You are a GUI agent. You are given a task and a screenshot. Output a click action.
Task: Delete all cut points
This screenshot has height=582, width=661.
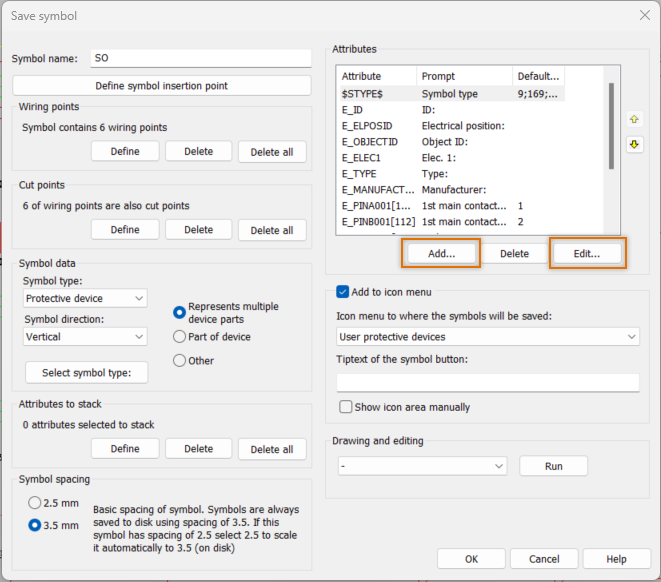click(272, 230)
